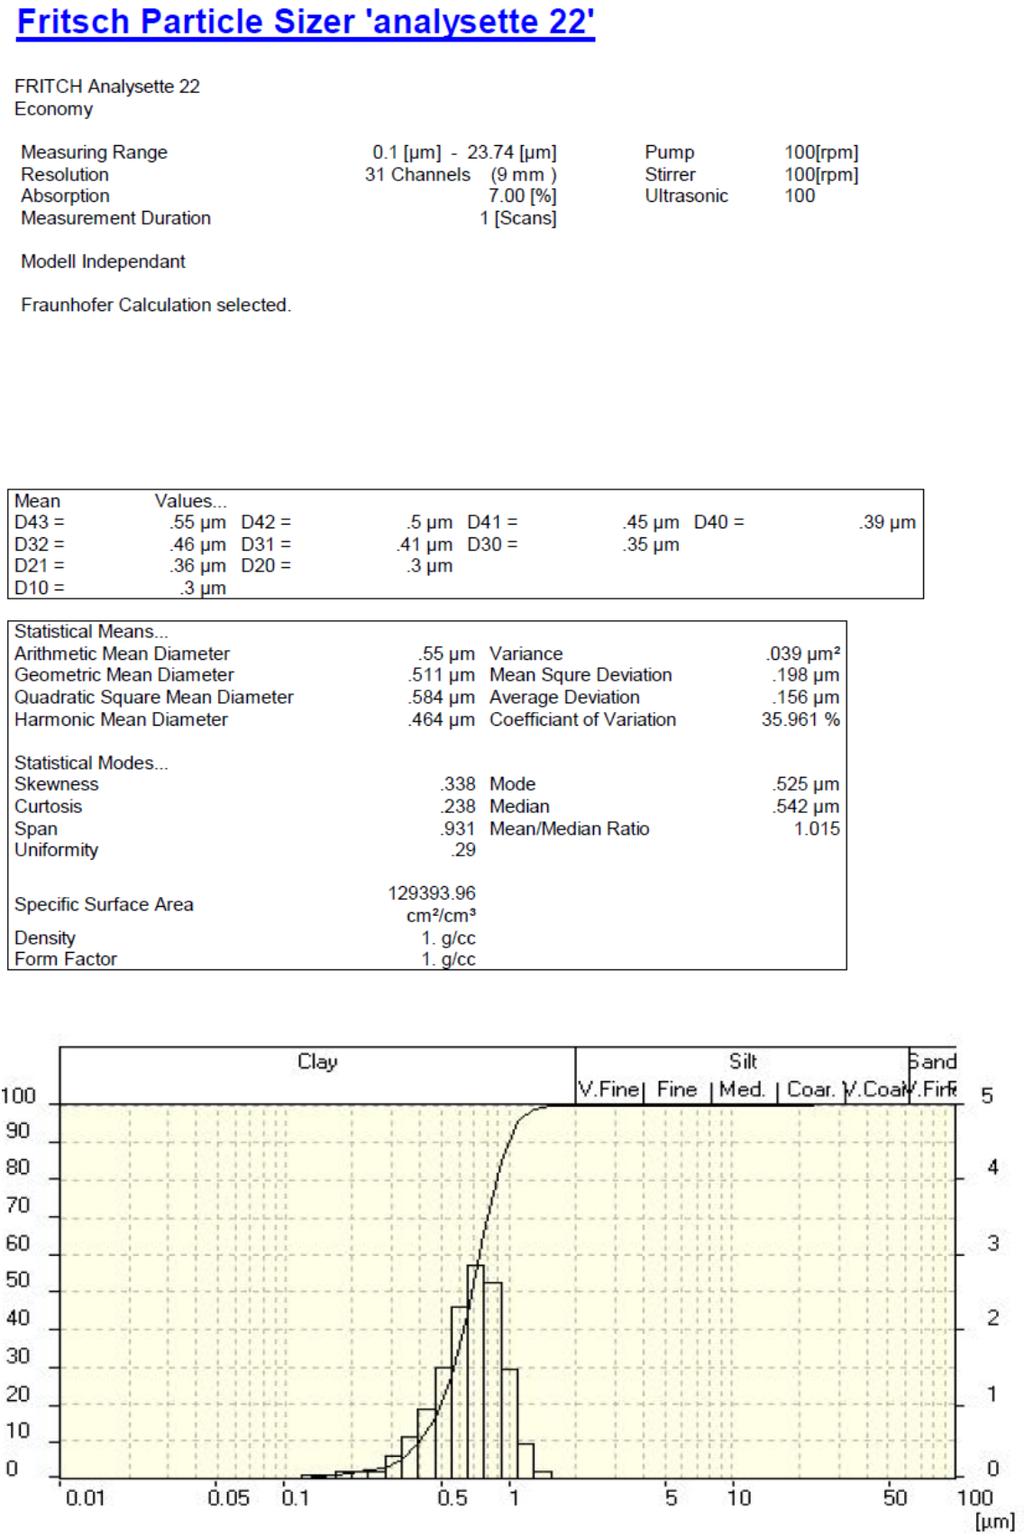This screenshot has height=1537, width=1024.
Task: Click the Geometric Mean Diameter value '.511 µm'
Action: click(x=442, y=676)
